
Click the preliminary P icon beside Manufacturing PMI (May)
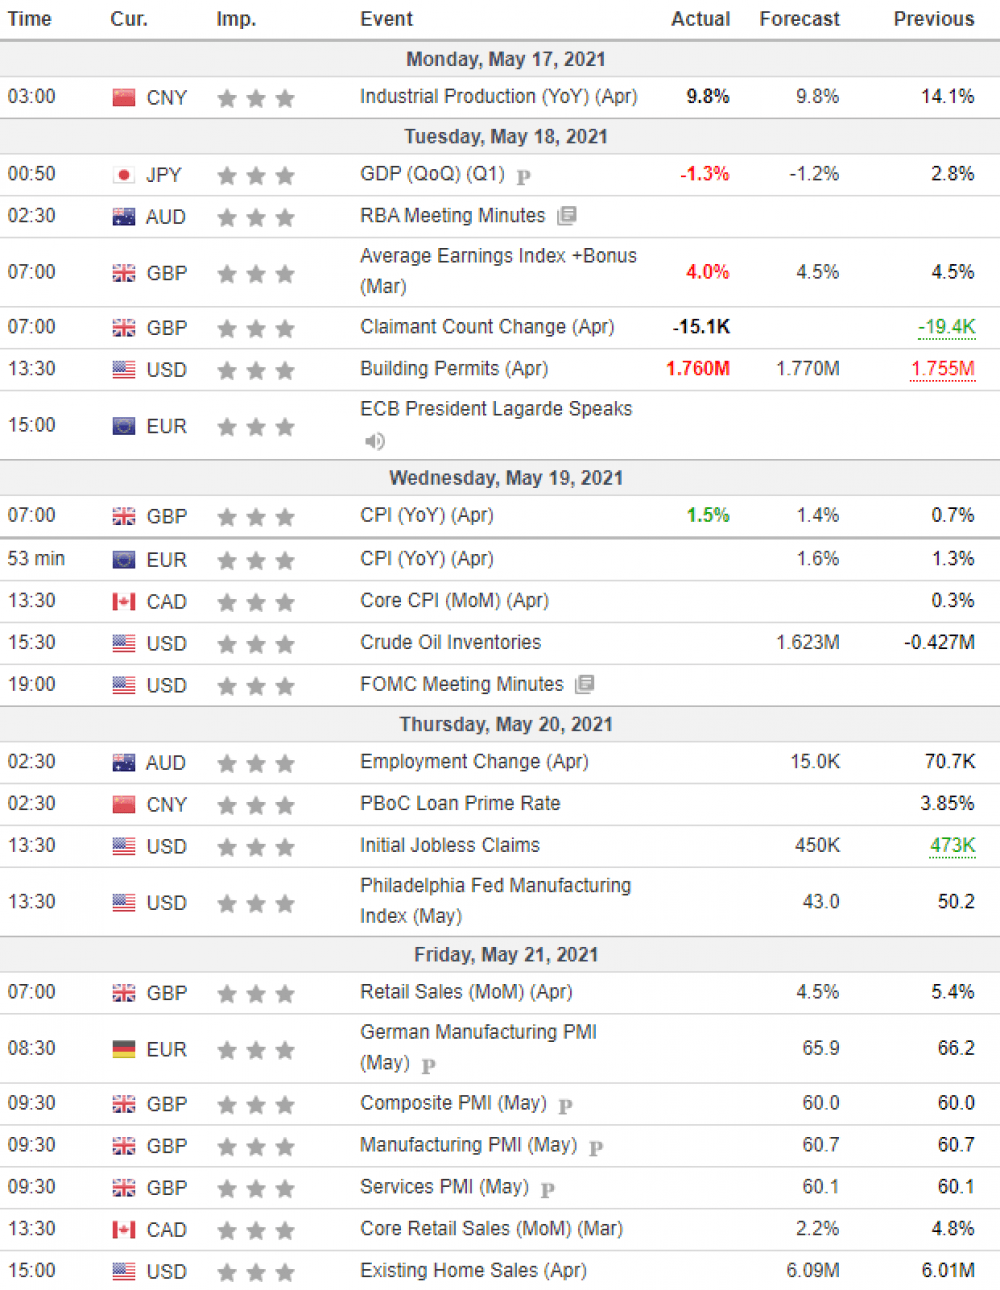click(x=596, y=1148)
